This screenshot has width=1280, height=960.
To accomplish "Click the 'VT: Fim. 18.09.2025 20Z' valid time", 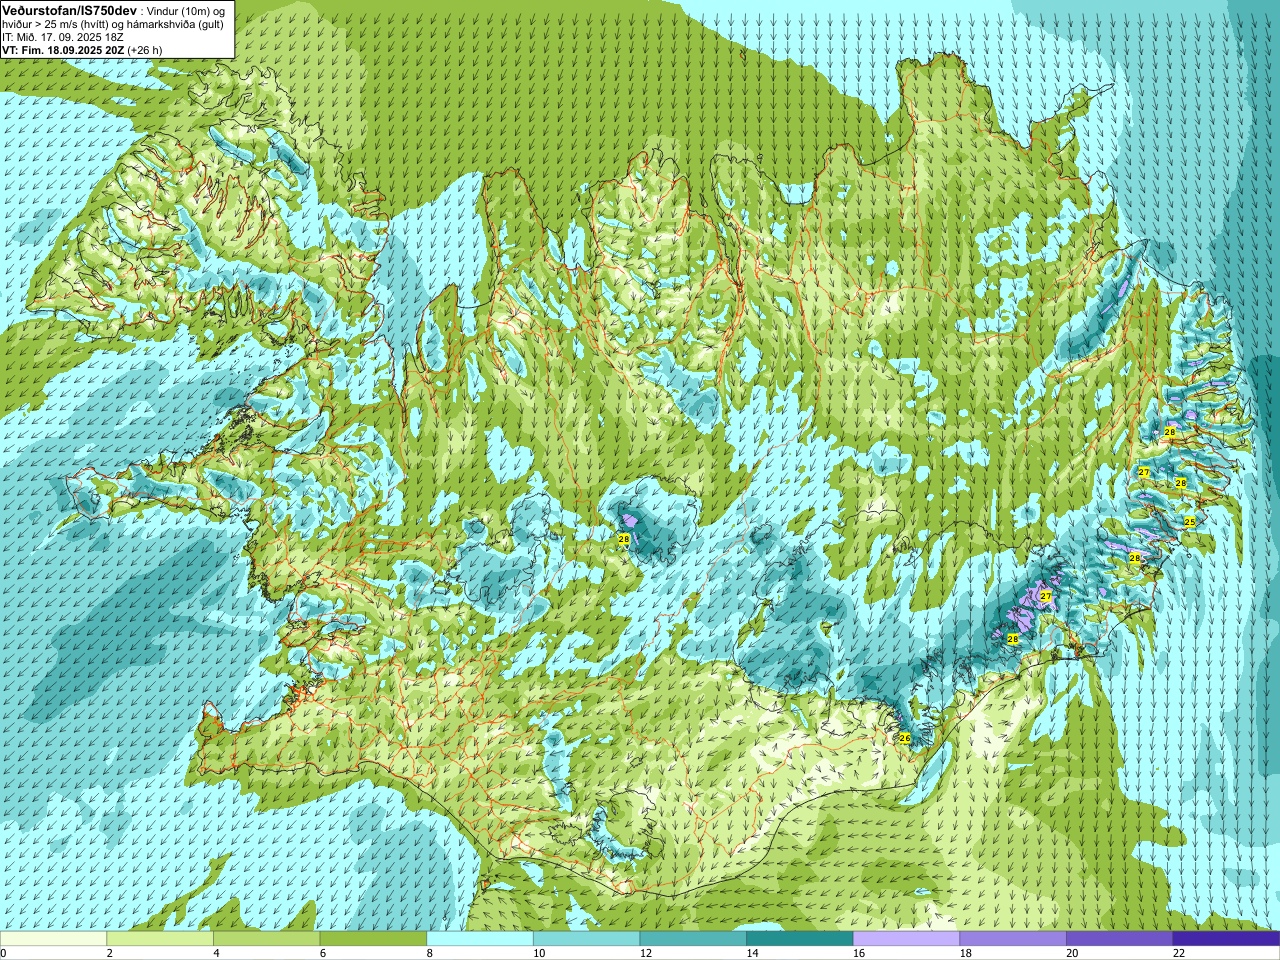I will pos(63,50).
